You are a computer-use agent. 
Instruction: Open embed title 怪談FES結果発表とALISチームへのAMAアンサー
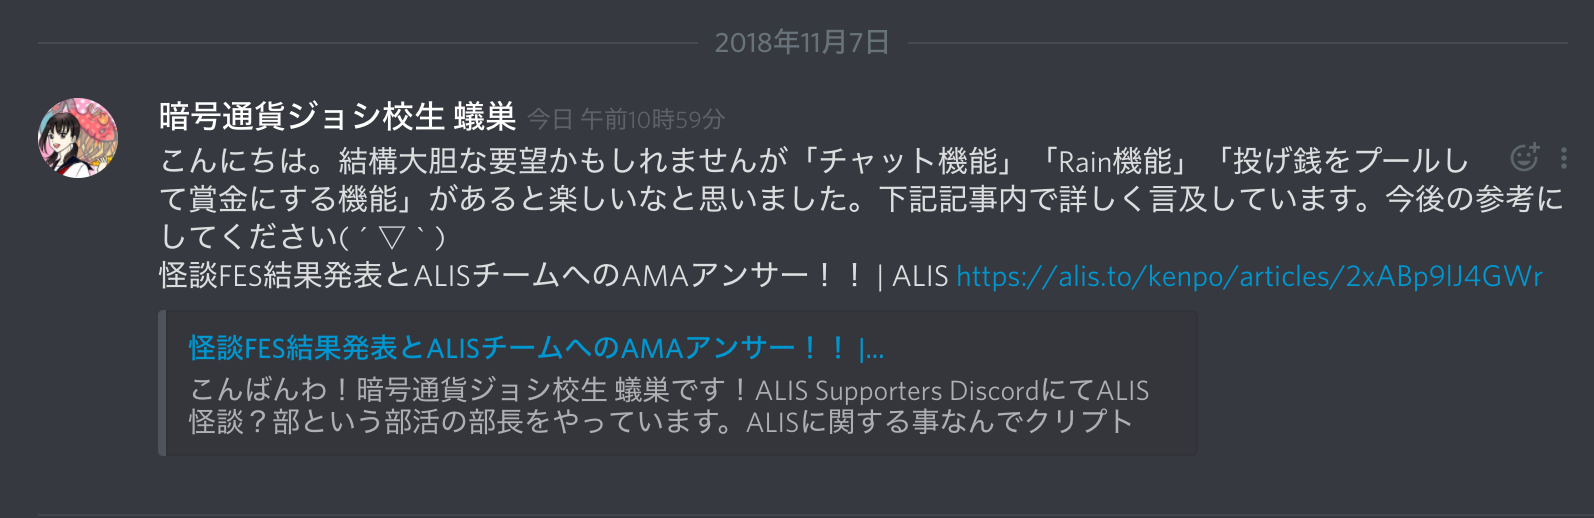pos(536,348)
